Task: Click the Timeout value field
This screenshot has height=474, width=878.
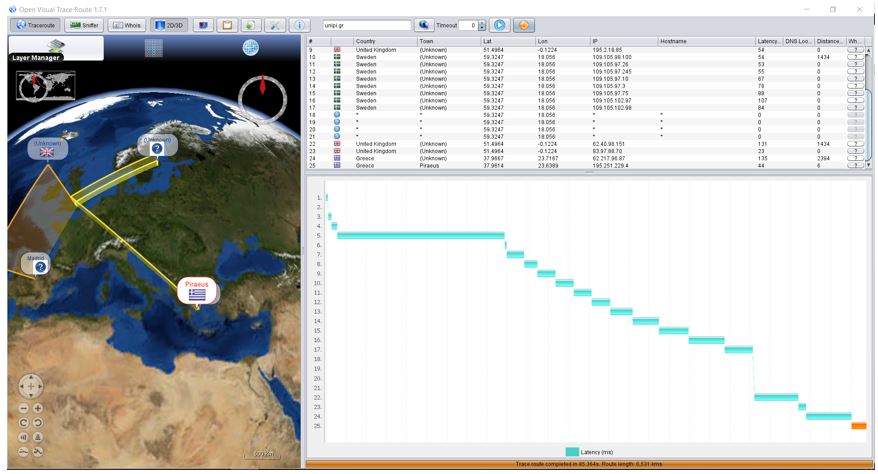Action: pyautogui.click(x=468, y=25)
